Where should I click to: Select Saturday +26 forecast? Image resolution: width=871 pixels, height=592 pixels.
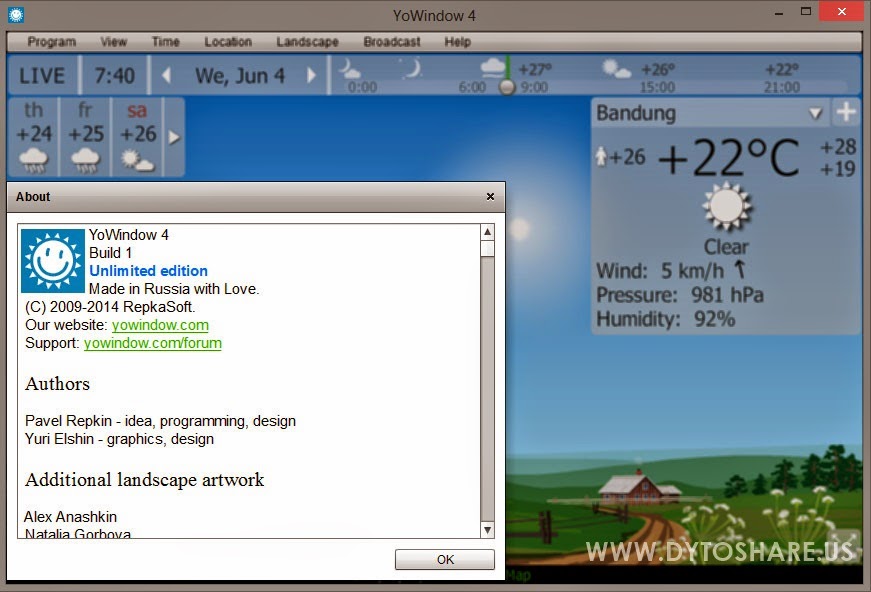(x=138, y=137)
